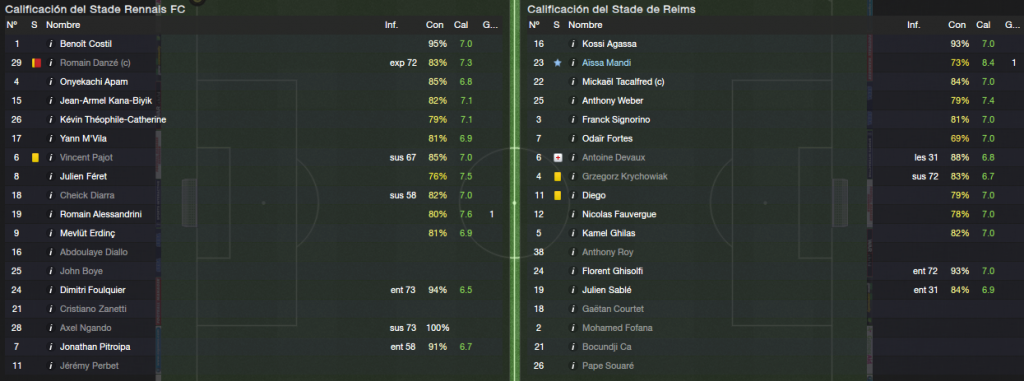Sort Reims table by Cal column

tap(984, 25)
